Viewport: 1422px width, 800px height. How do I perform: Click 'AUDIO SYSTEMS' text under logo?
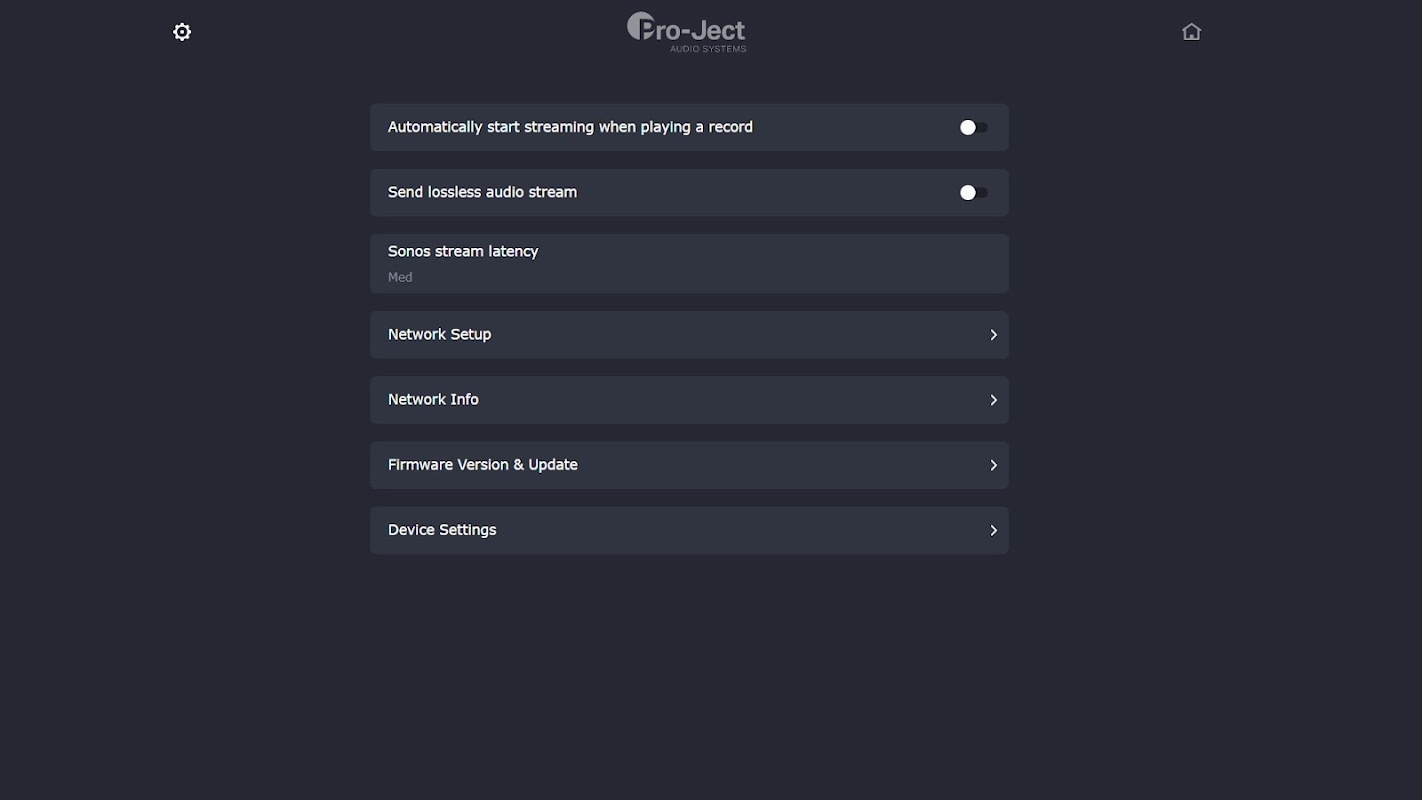point(708,49)
